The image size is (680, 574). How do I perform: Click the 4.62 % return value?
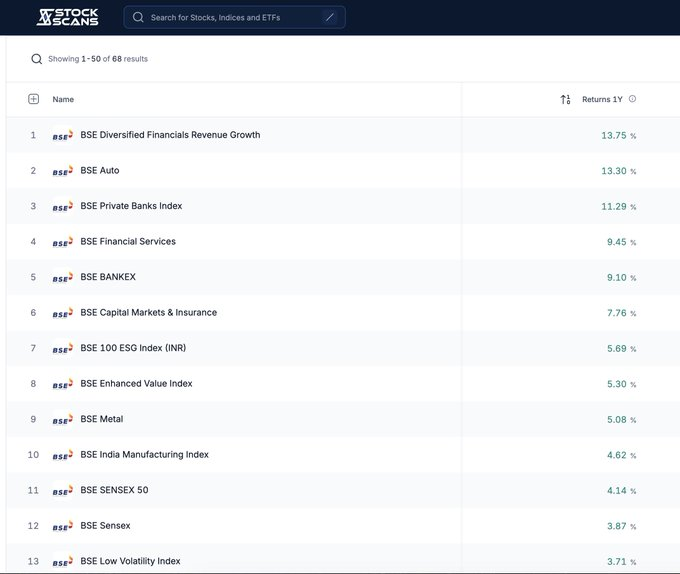621,456
